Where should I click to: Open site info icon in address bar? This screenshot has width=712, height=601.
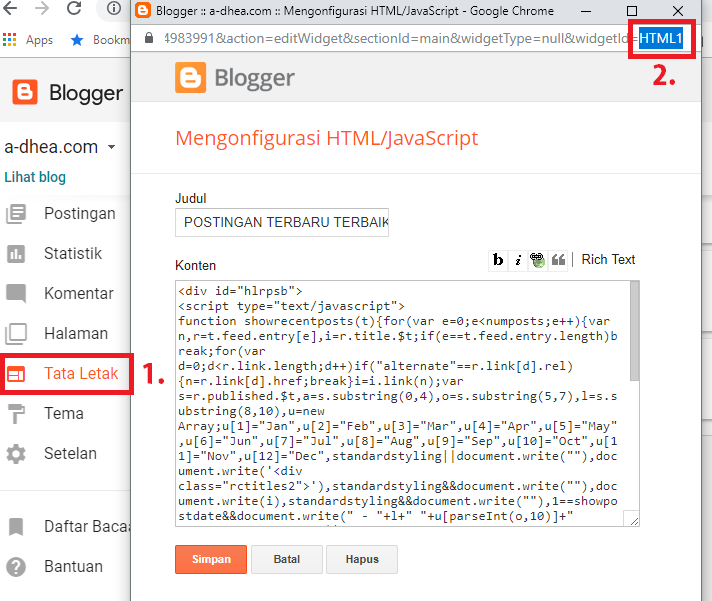114,8
